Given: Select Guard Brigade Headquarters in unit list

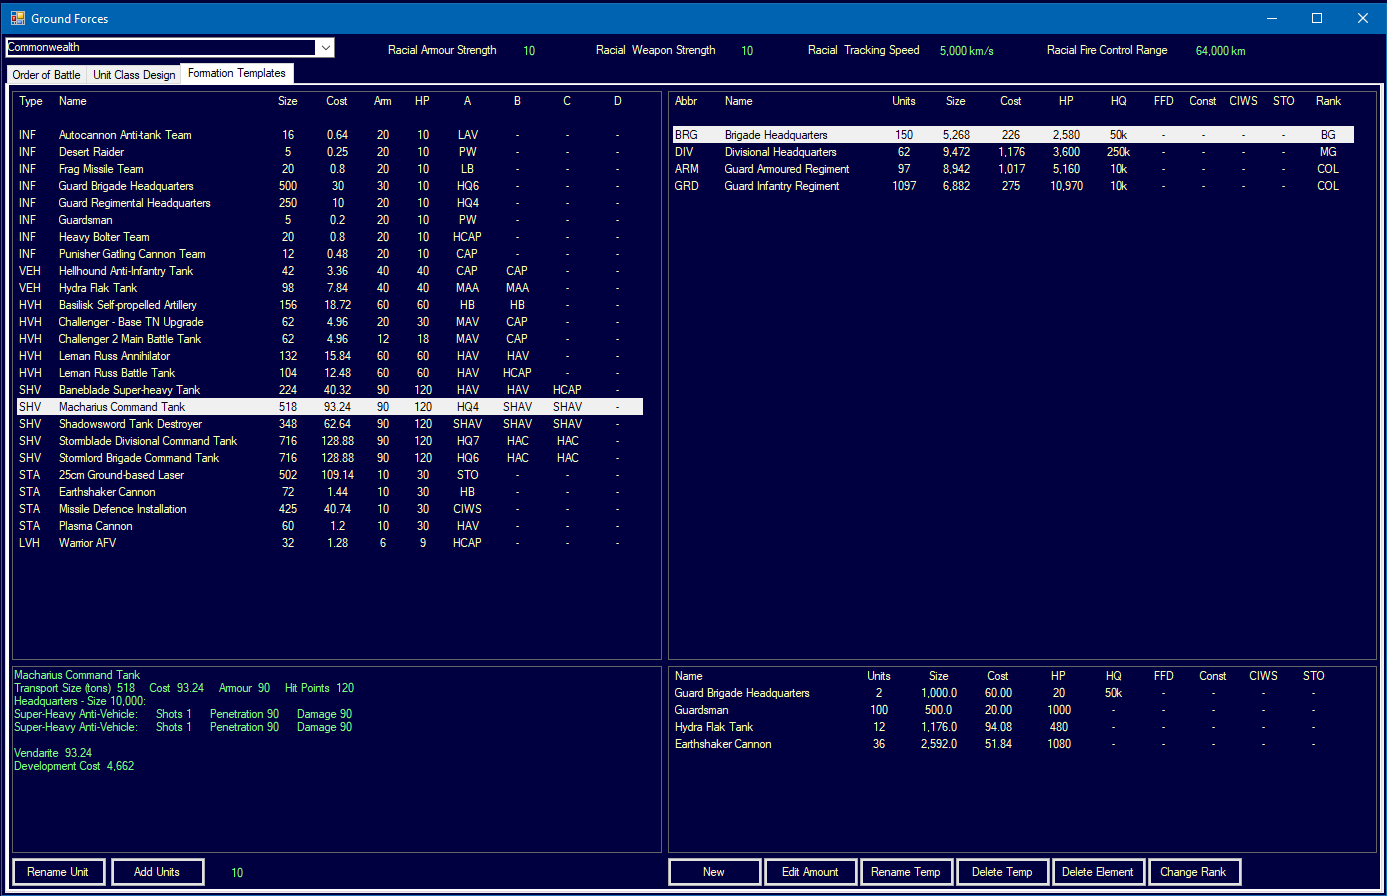Looking at the screenshot, I should pyautogui.click(x=330, y=186).
